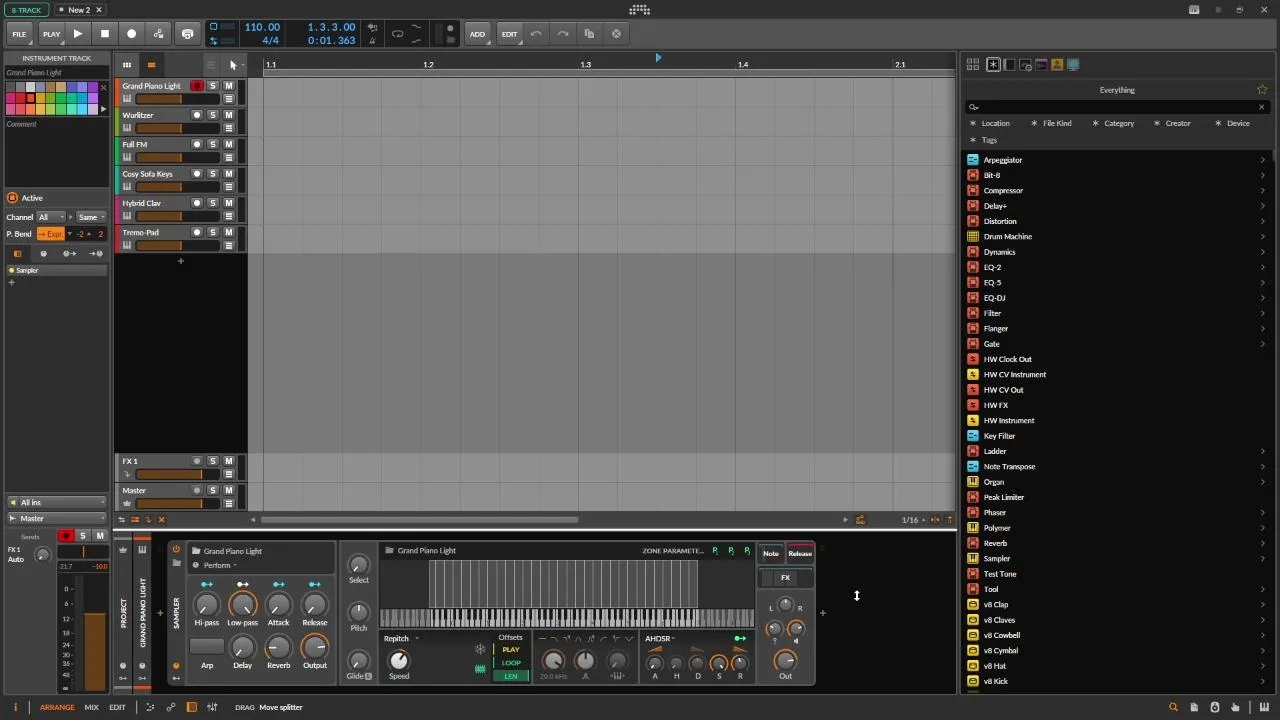This screenshot has height=720, width=1280.
Task: Click the snowflake freeze icon in Sampler
Action: (480, 649)
